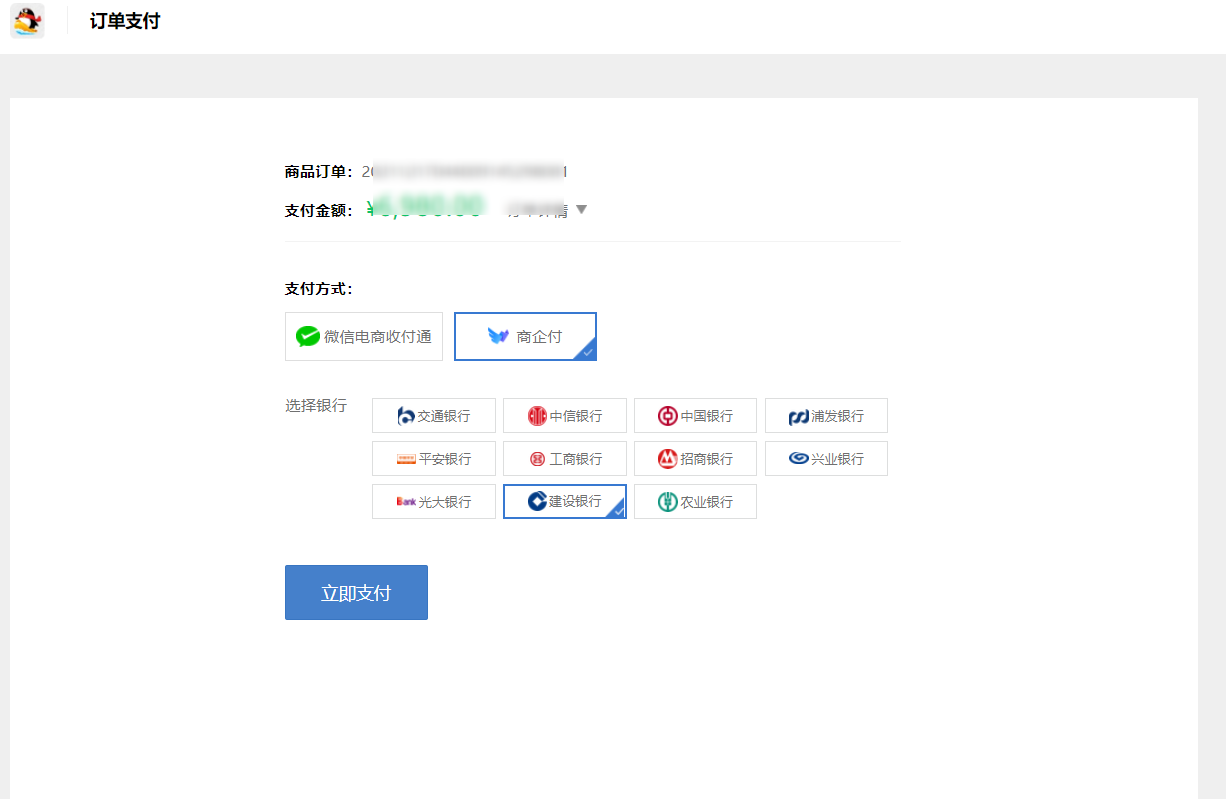Click the 选择银行 label
The height and width of the screenshot is (799, 1226).
[316, 405]
